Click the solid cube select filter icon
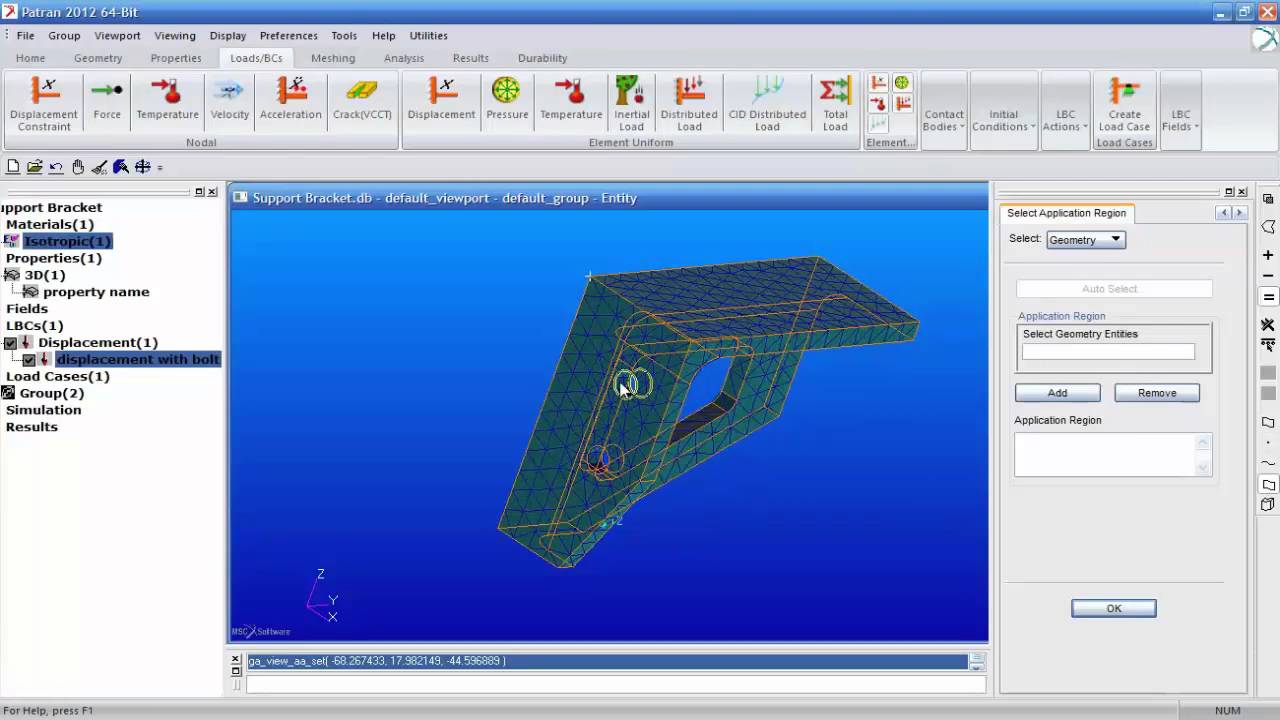The height and width of the screenshot is (720, 1280). [x=1268, y=505]
